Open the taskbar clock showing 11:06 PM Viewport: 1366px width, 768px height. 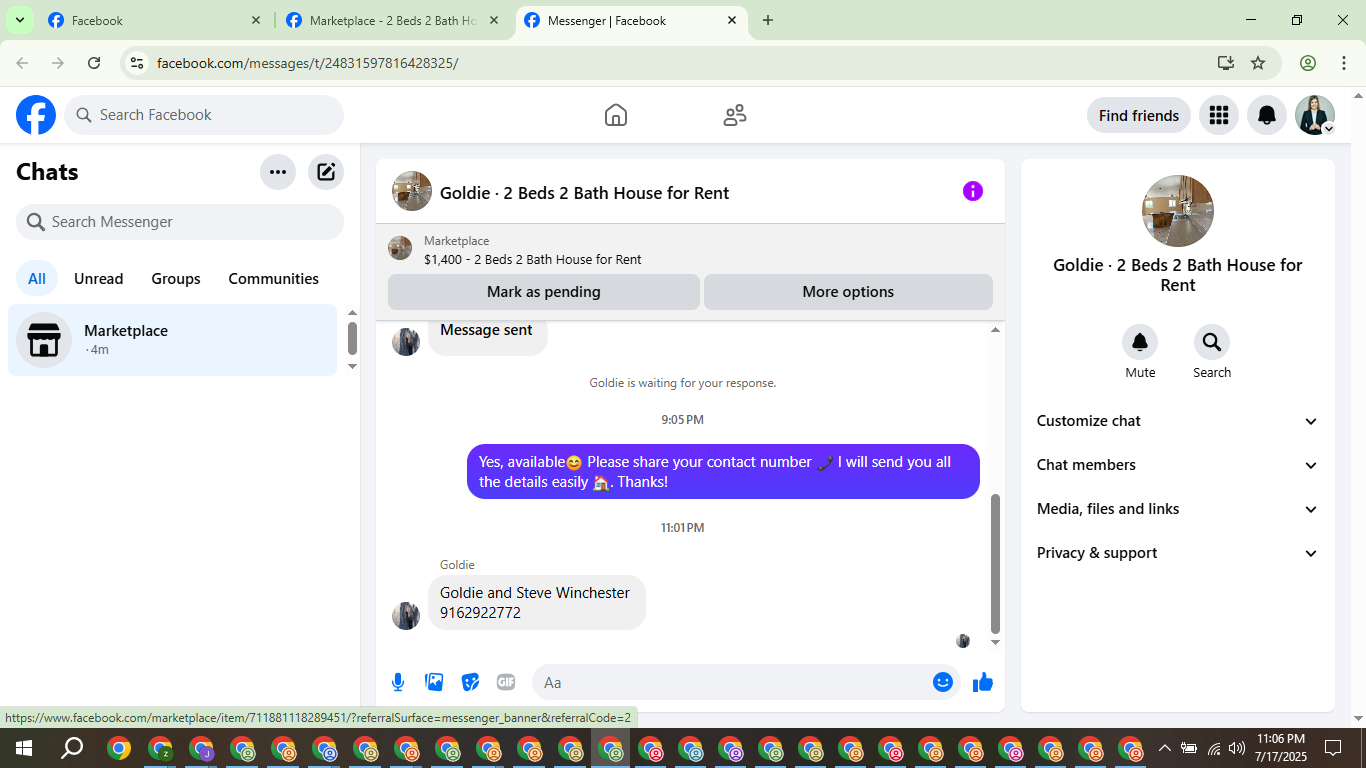(1280, 748)
